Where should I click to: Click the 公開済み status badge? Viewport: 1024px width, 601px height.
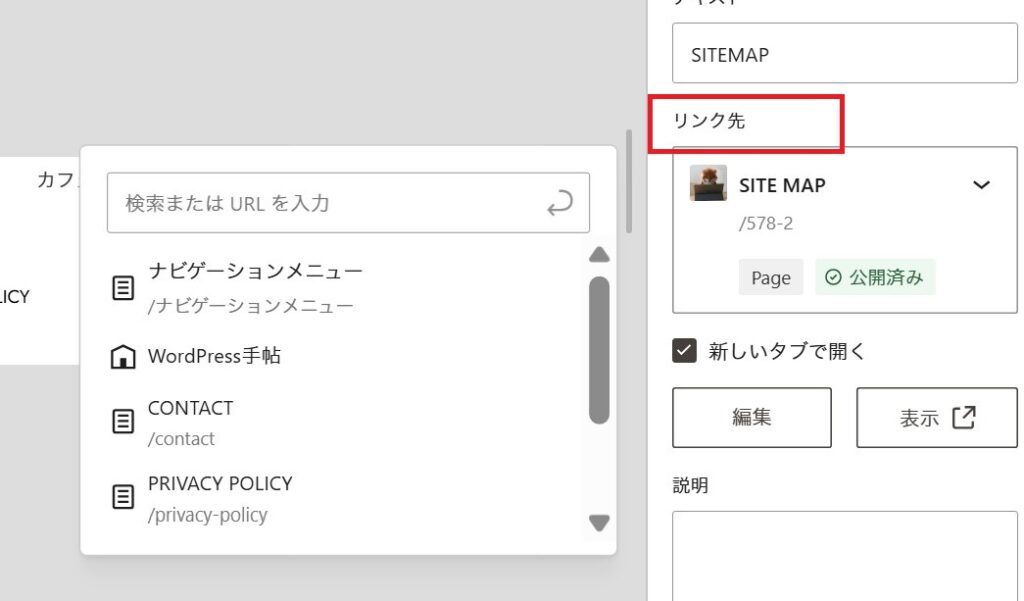tap(875, 277)
